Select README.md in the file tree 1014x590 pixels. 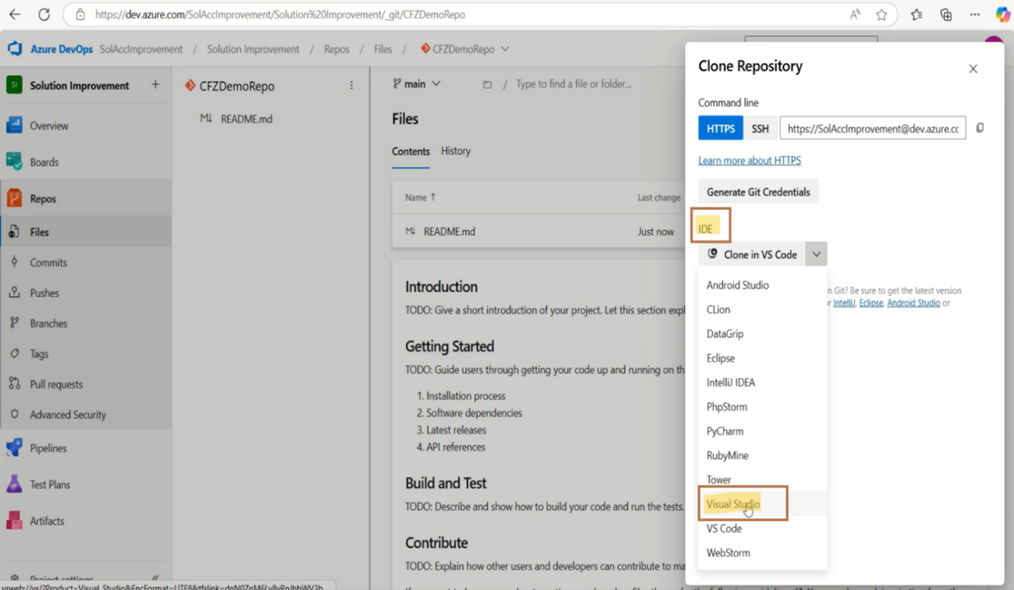[x=246, y=118]
